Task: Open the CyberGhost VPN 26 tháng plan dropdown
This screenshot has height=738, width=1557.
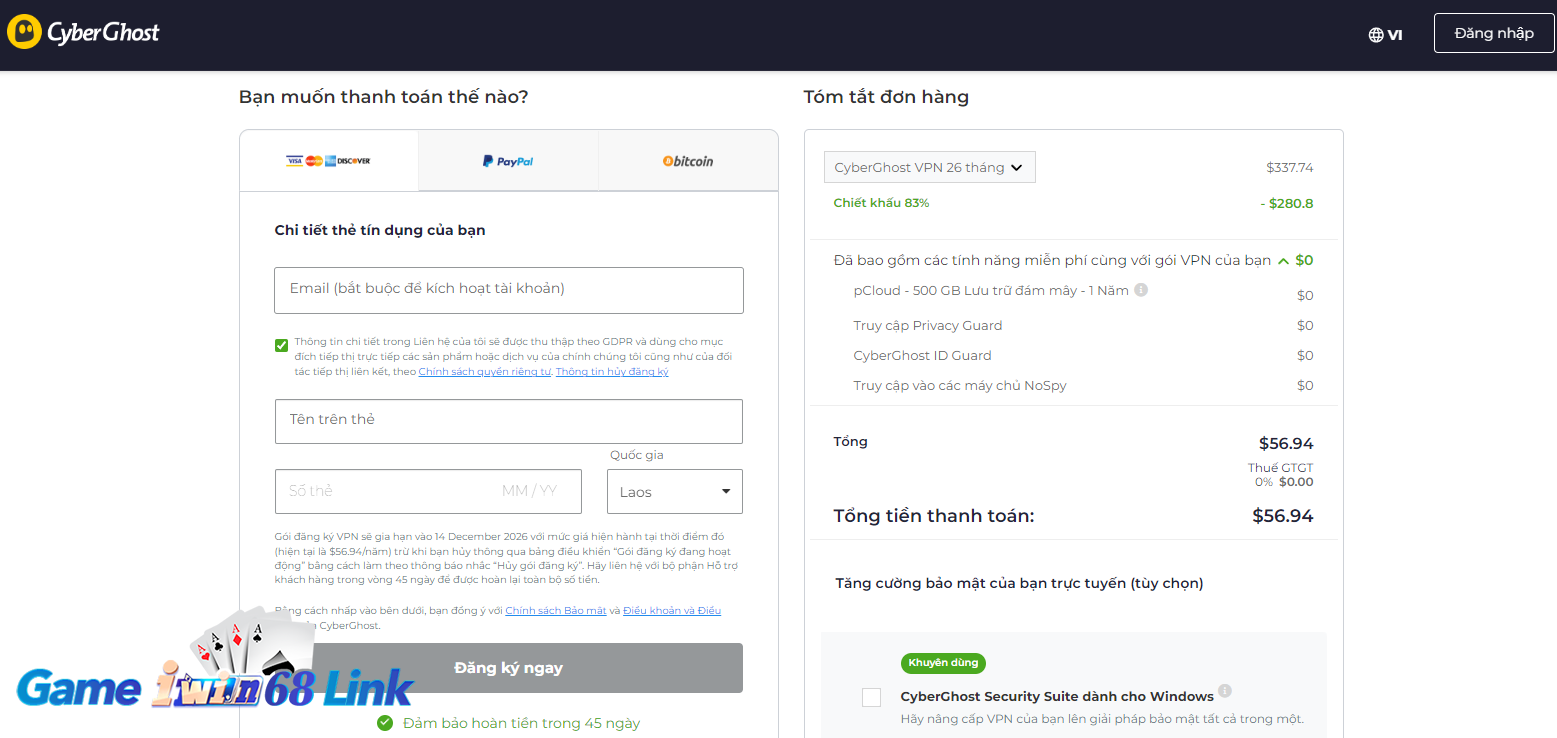Action: point(929,167)
